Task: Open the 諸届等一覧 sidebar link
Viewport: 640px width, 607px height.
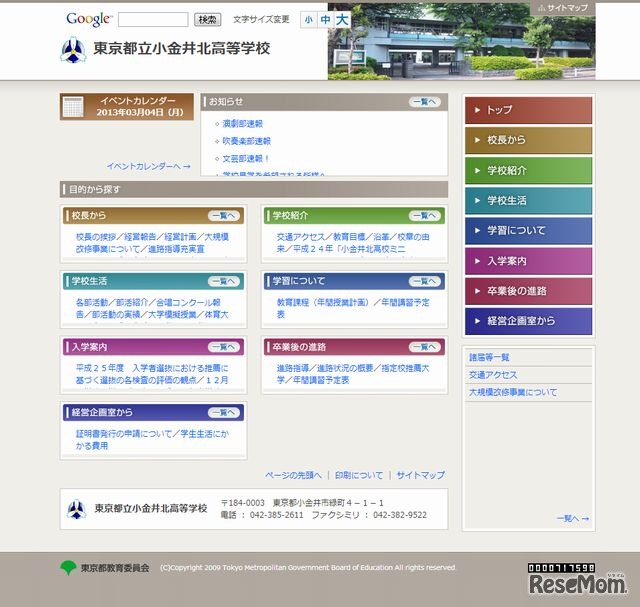Action: [x=489, y=358]
